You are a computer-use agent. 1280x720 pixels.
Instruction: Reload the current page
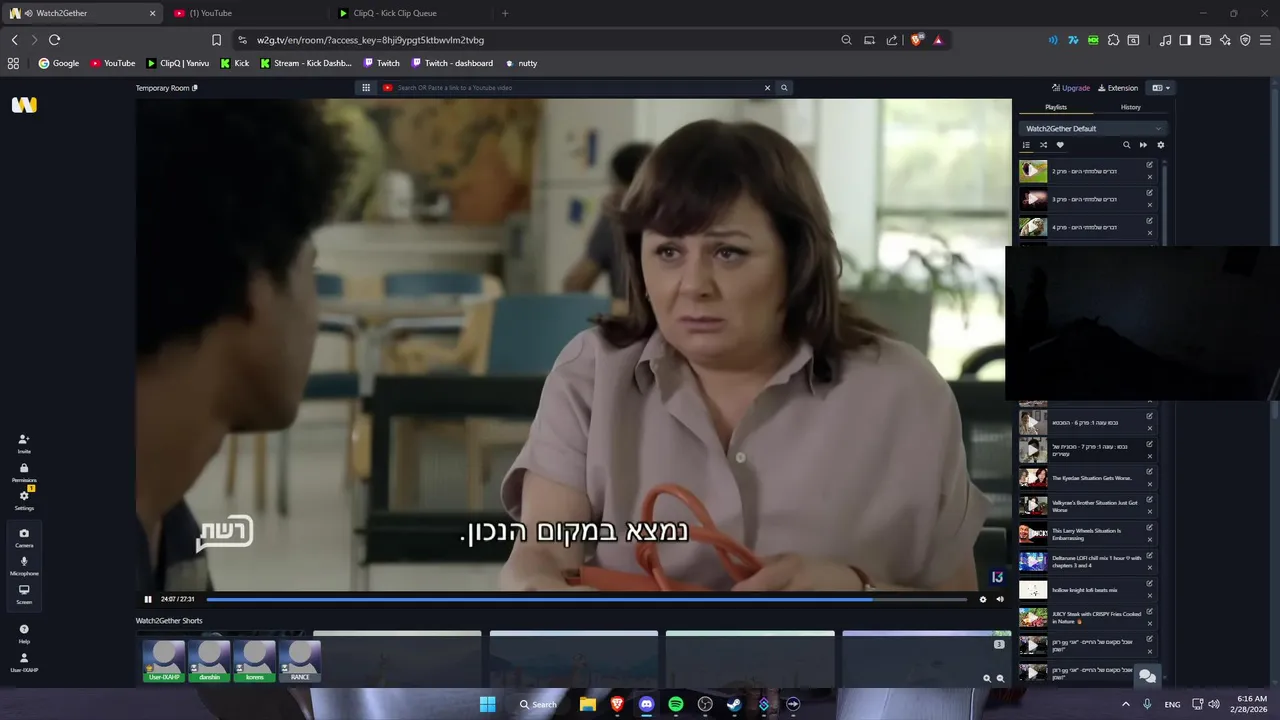point(54,40)
